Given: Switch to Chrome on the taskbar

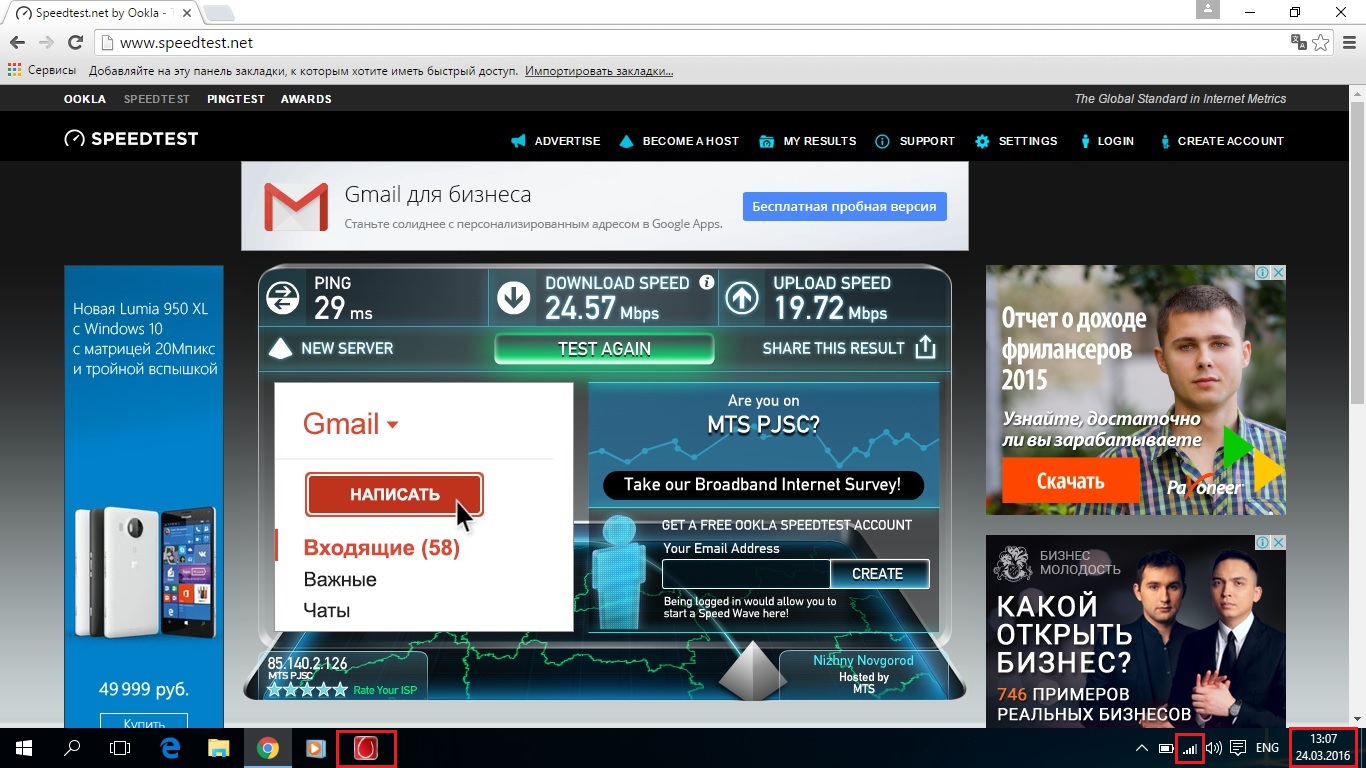Looking at the screenshot, I should coord(267,748).
